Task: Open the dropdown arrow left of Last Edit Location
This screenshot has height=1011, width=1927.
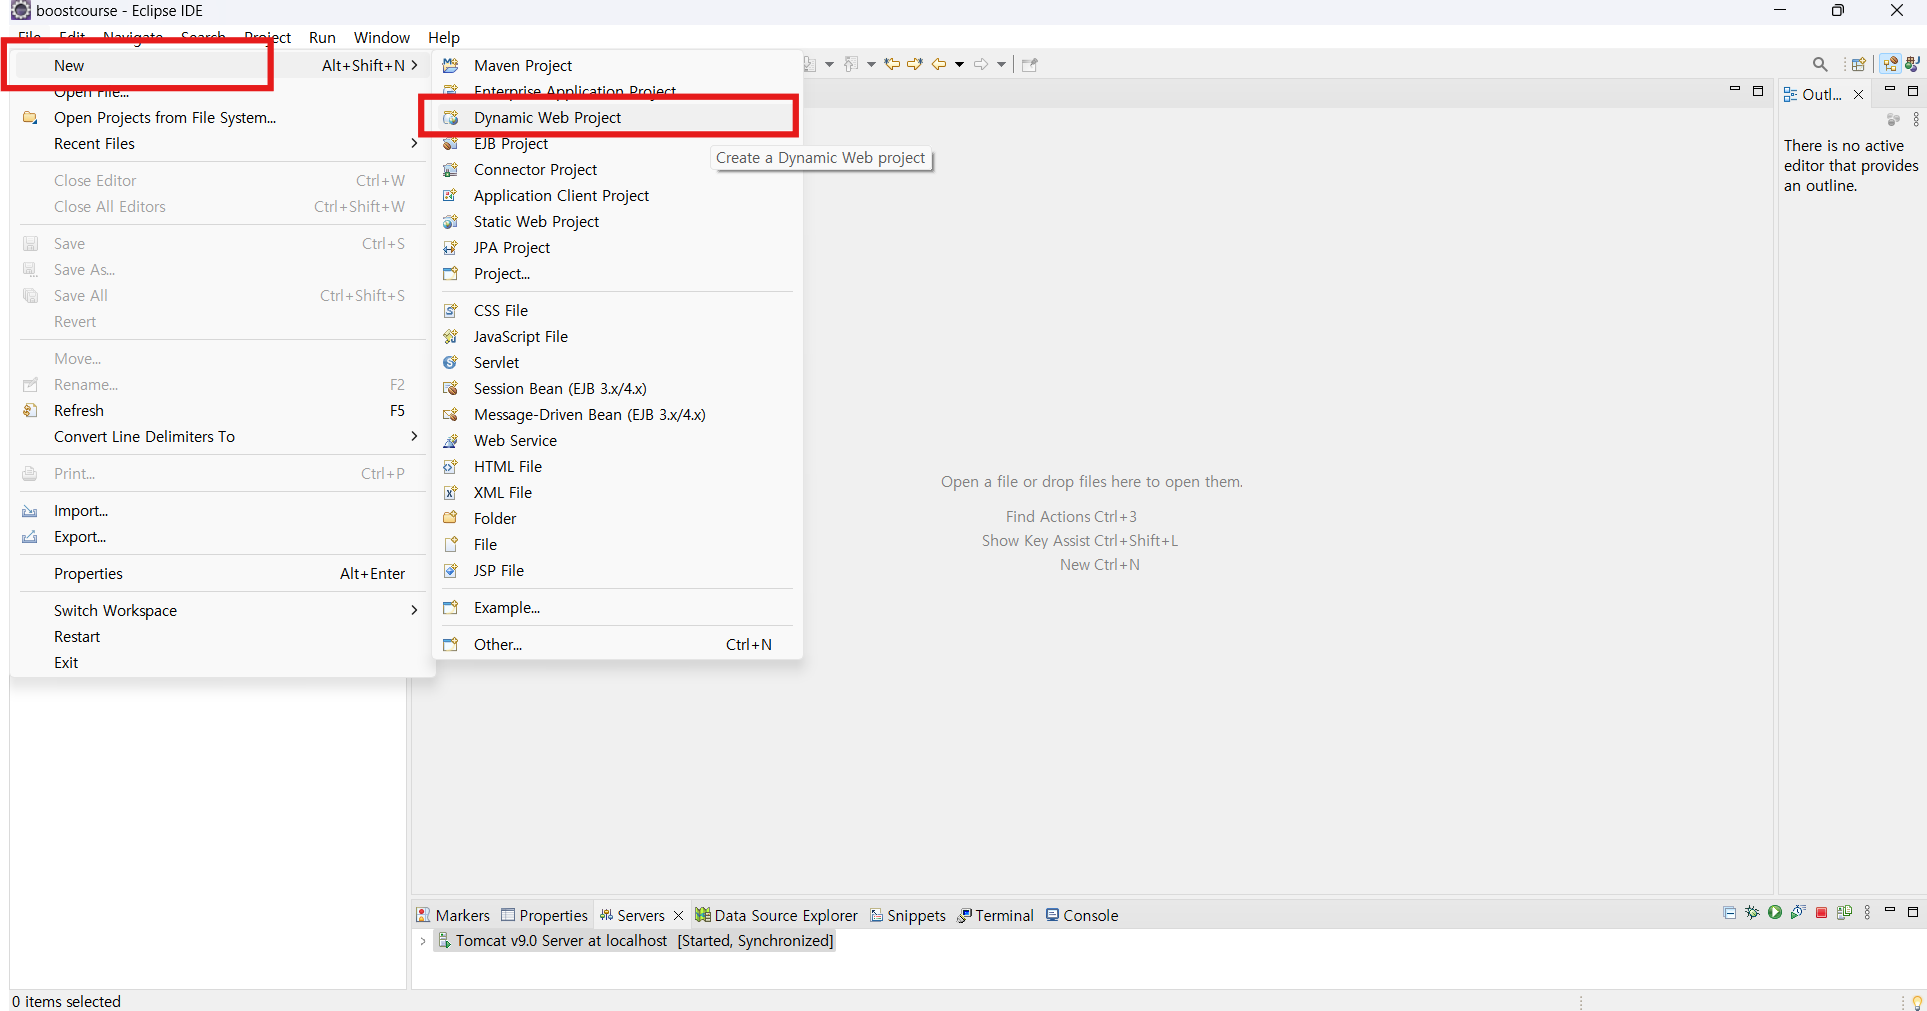Action: (871, 64)
